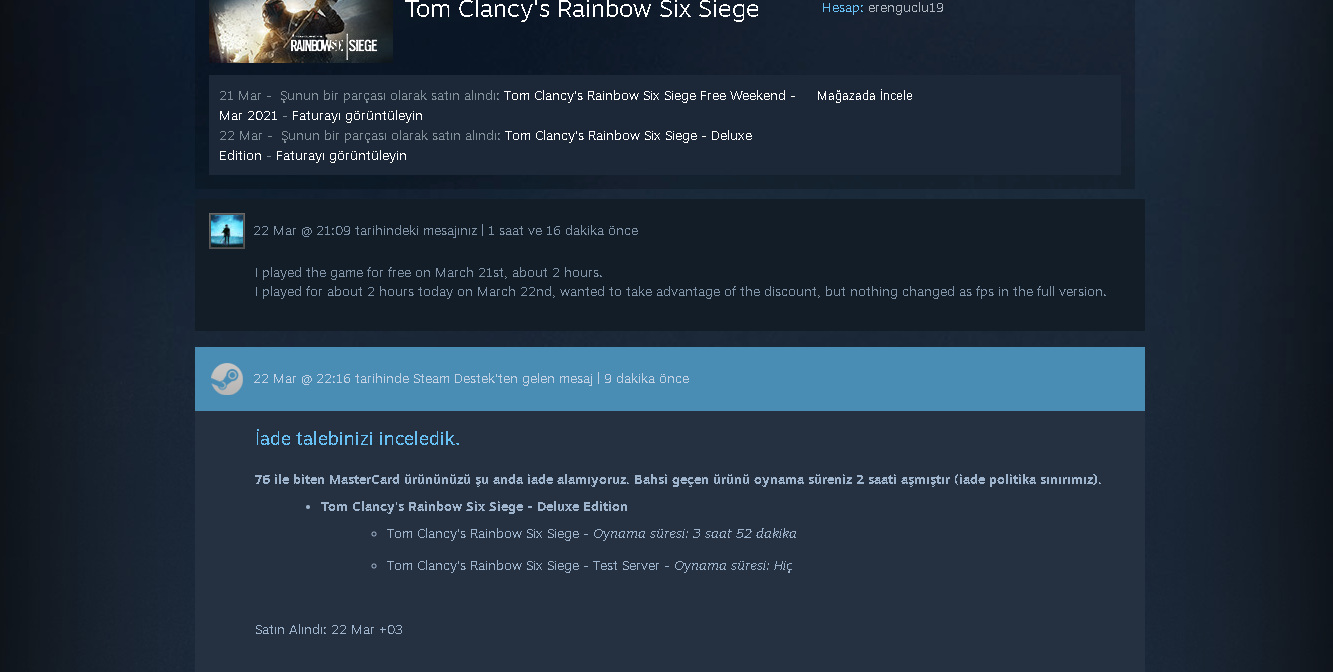
Task: Open the Deluxe Edition purchase link
Action: [485, 146]
